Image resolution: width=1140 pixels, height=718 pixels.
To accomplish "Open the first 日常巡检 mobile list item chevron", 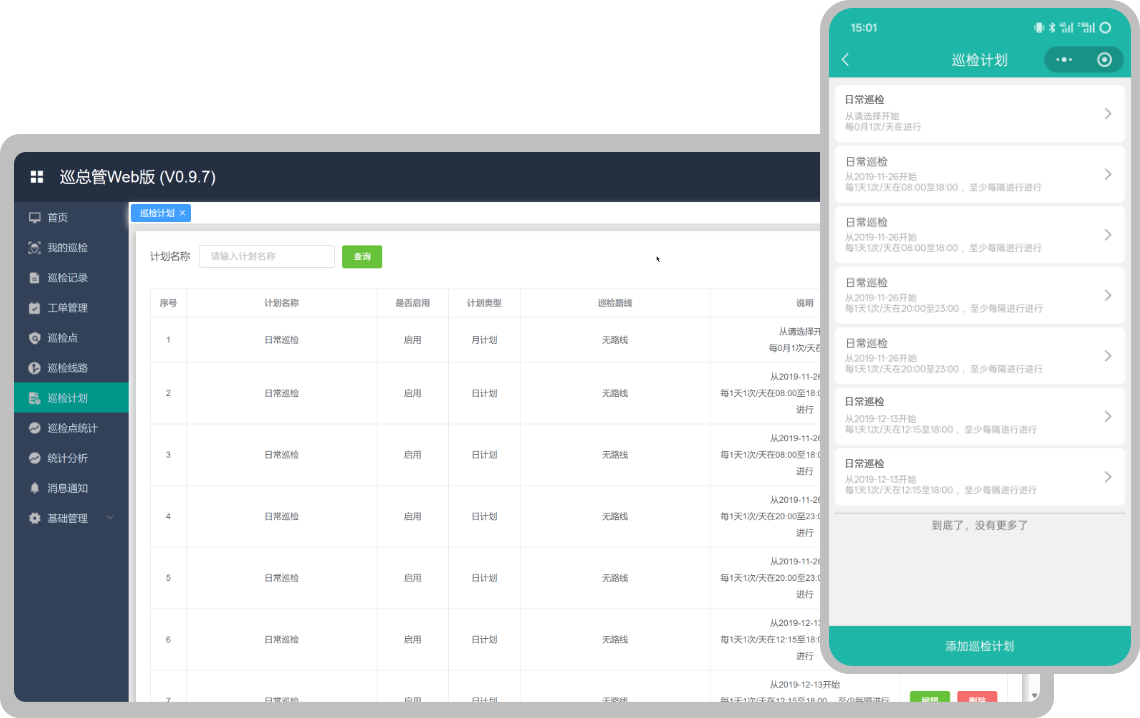I will tap(1107, 113).
